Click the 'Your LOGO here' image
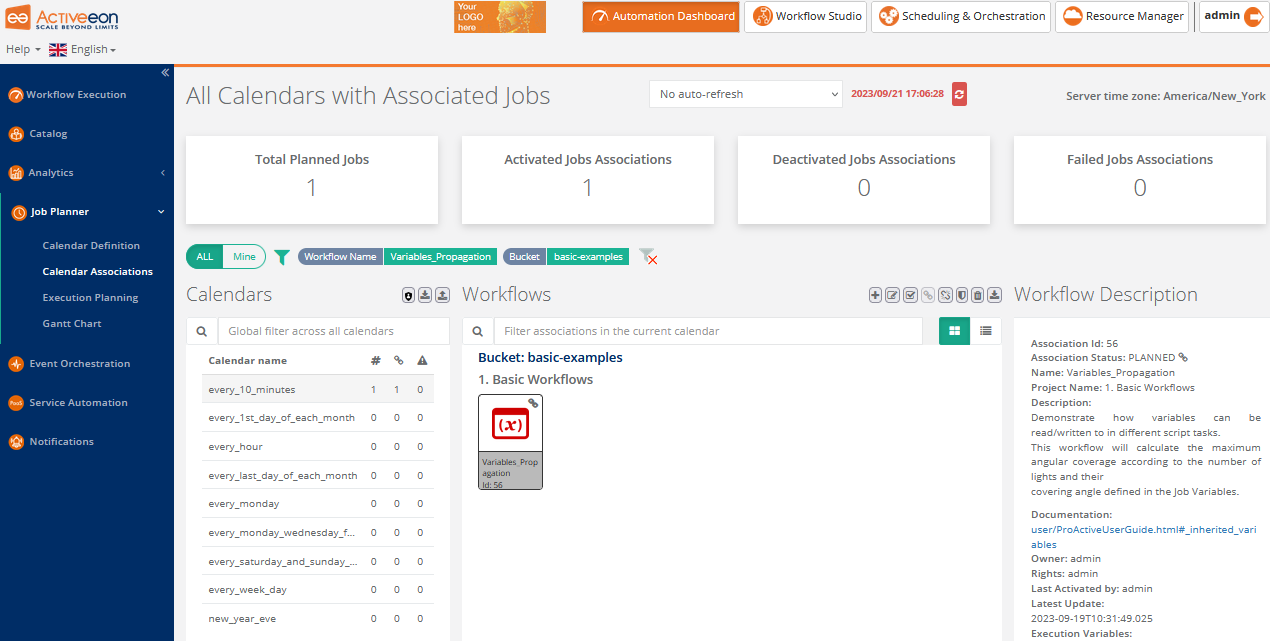The width and height of the screenshot is (1270, 641). (500, 17)
